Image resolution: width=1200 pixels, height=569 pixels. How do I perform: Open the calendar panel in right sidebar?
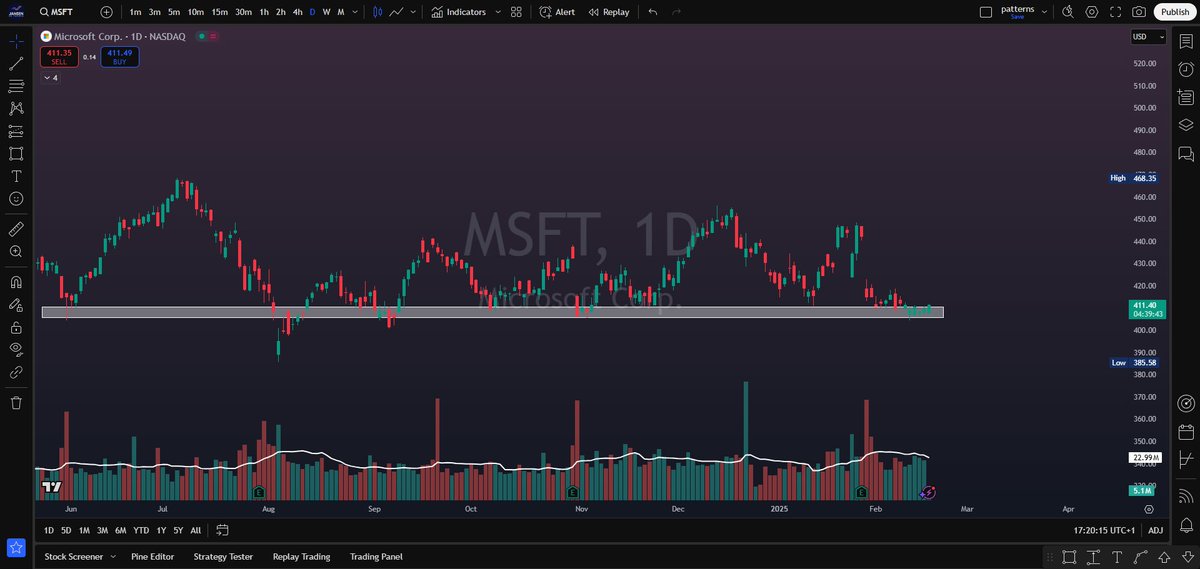tap(1185, 432)
